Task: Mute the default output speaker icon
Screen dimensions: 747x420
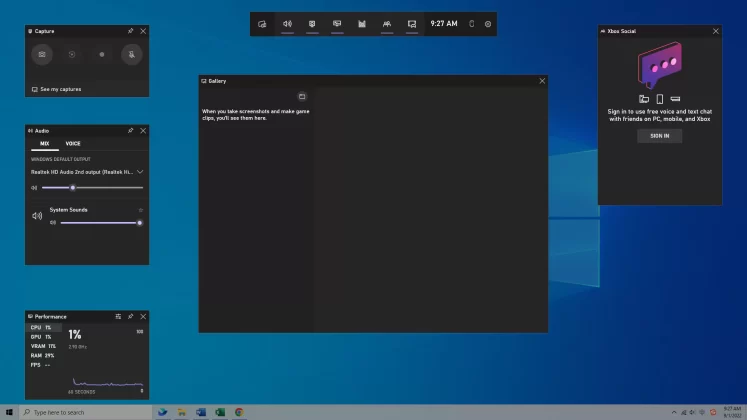Action: [x=34, y=188]
